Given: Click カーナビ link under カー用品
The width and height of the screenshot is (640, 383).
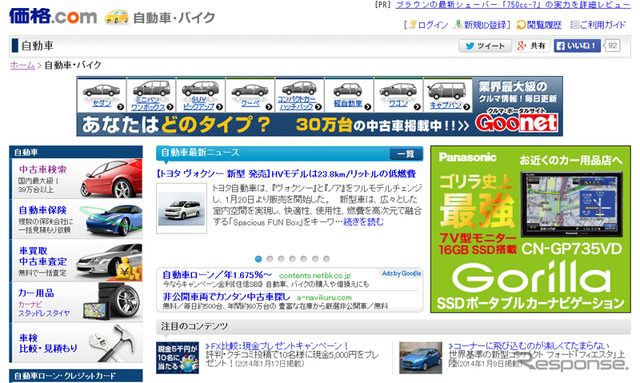Looking at the screenshot, I should coord(30,305).
